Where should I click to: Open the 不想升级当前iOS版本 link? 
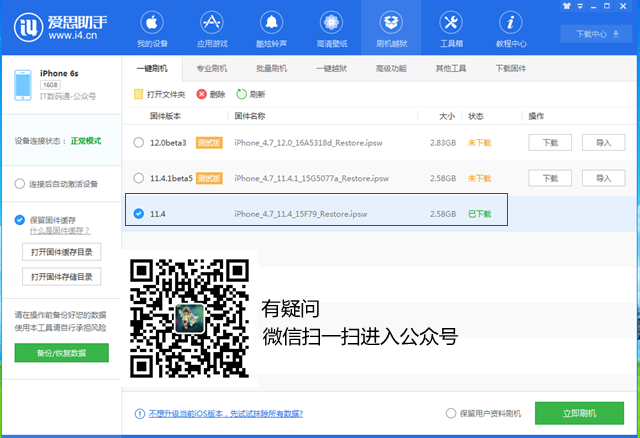click(x=226, y=414)
